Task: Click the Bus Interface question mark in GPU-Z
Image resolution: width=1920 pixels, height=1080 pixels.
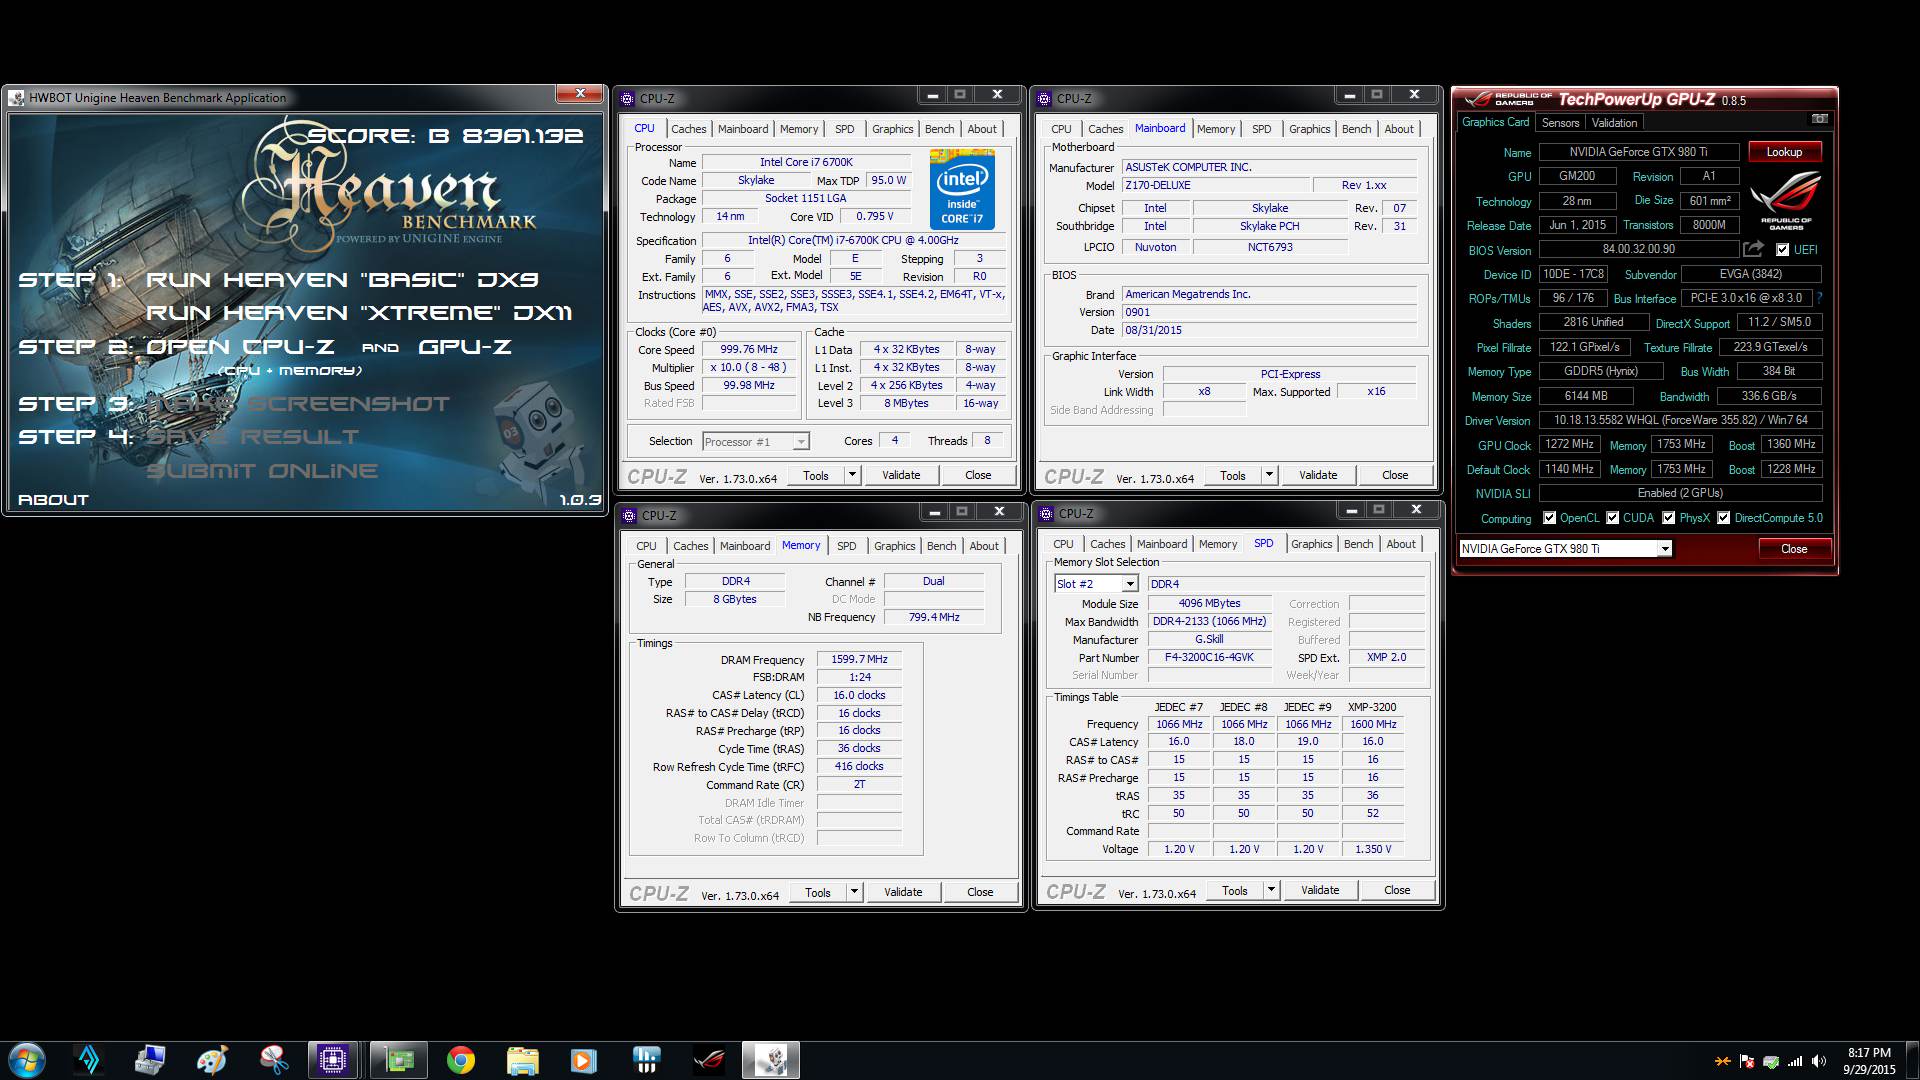Action: 1819,298
